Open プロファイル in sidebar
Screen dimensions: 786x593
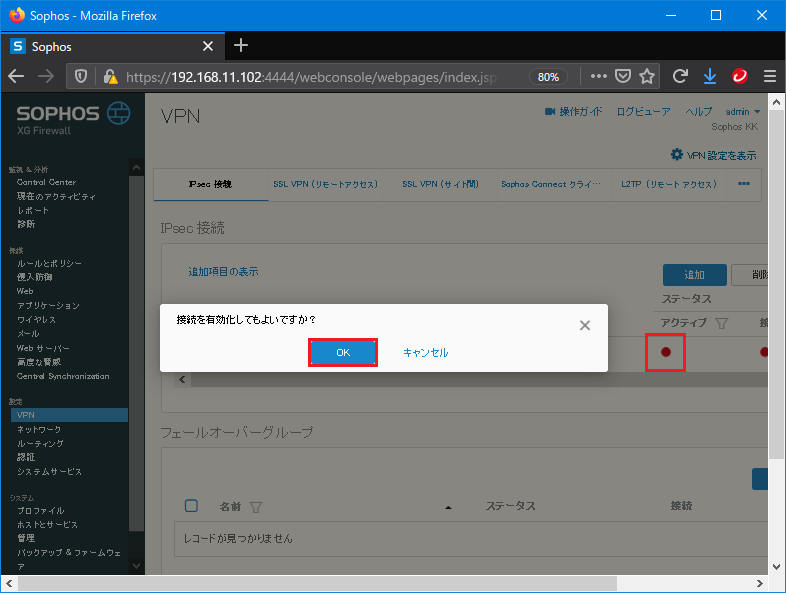pyautogui.click(x=41, y=510)
